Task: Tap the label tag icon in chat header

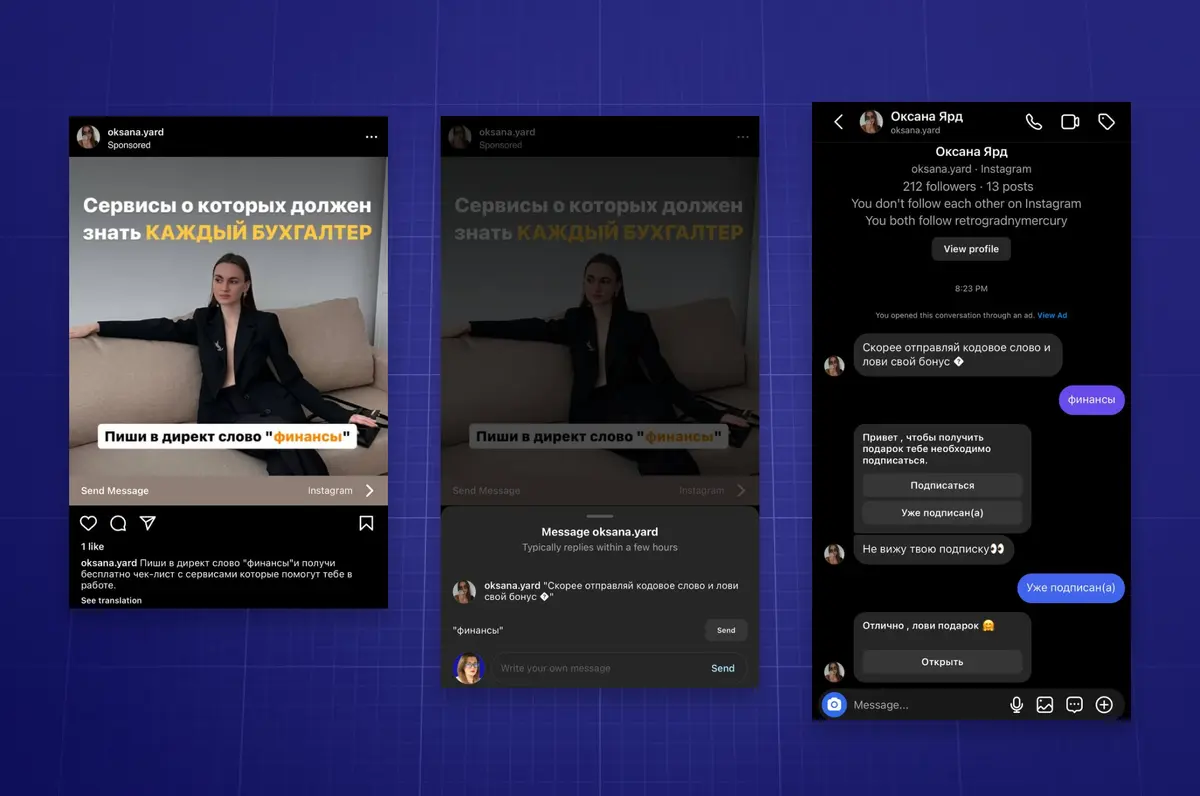Action: click(x=1106, y=122)
